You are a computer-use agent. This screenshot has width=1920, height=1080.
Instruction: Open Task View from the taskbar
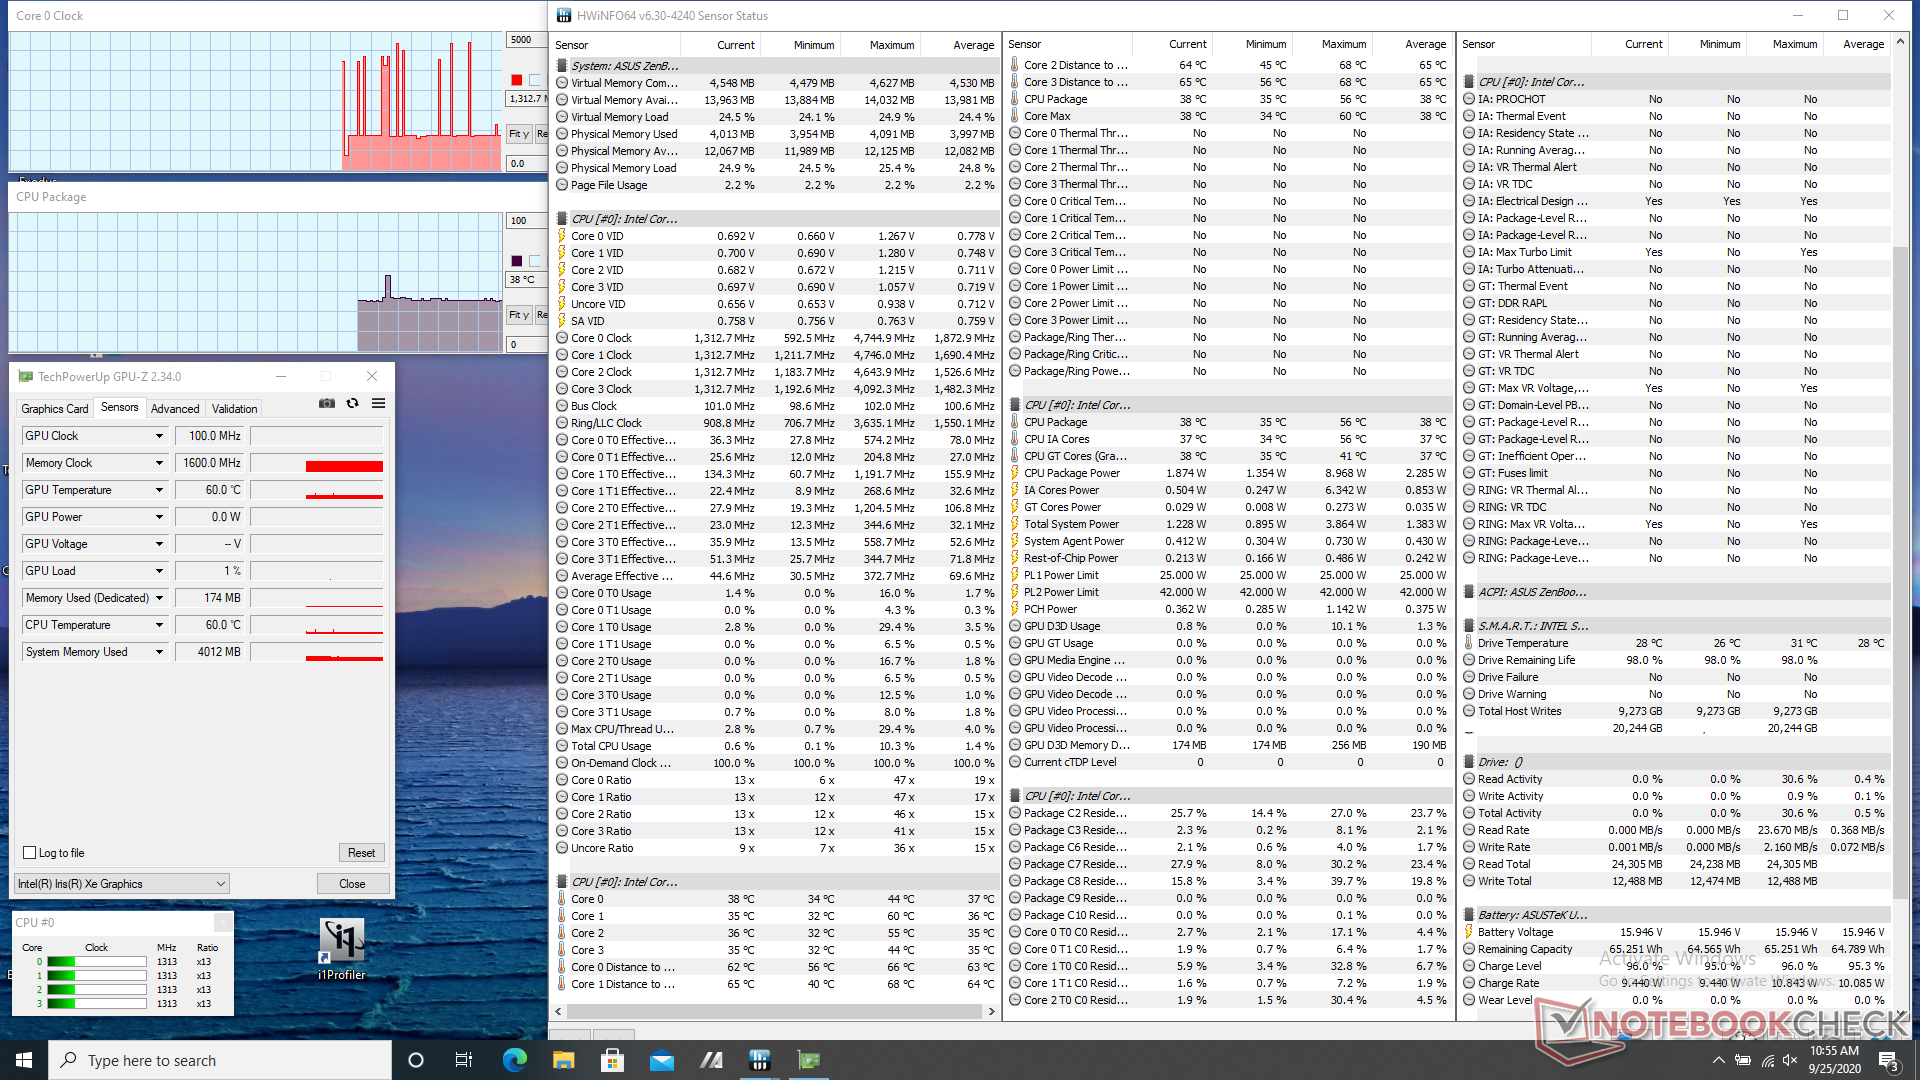[464, 1060]
